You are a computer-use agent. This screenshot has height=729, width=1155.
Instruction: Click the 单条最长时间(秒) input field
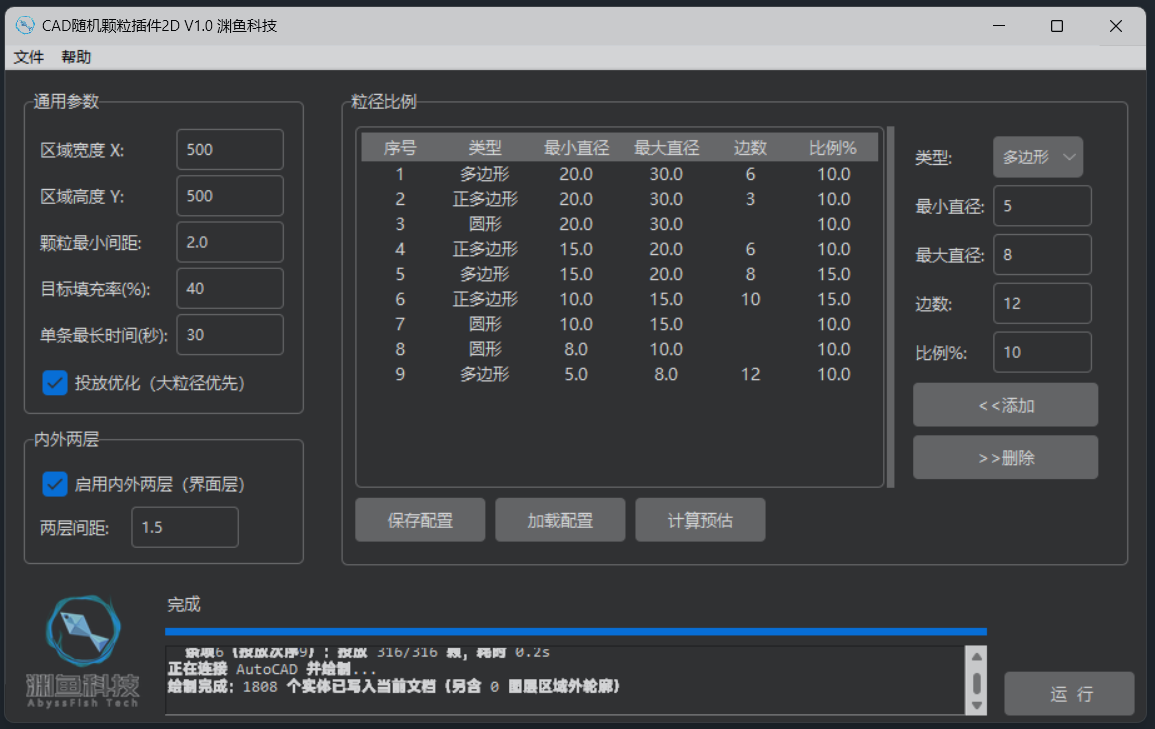point(230,335)
